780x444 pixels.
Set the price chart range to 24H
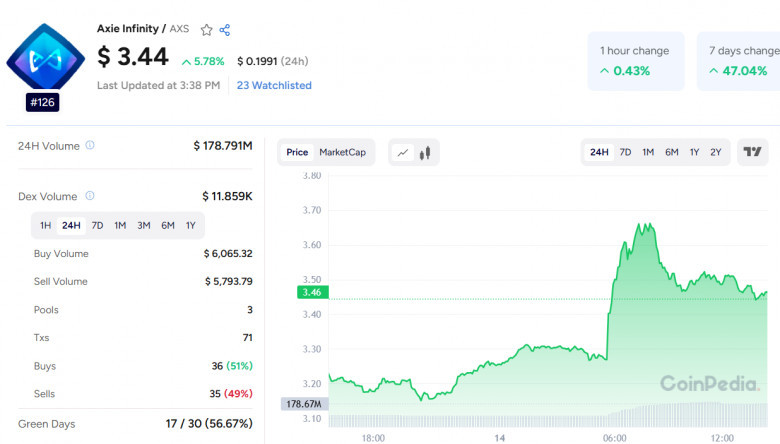click(599, 152)
